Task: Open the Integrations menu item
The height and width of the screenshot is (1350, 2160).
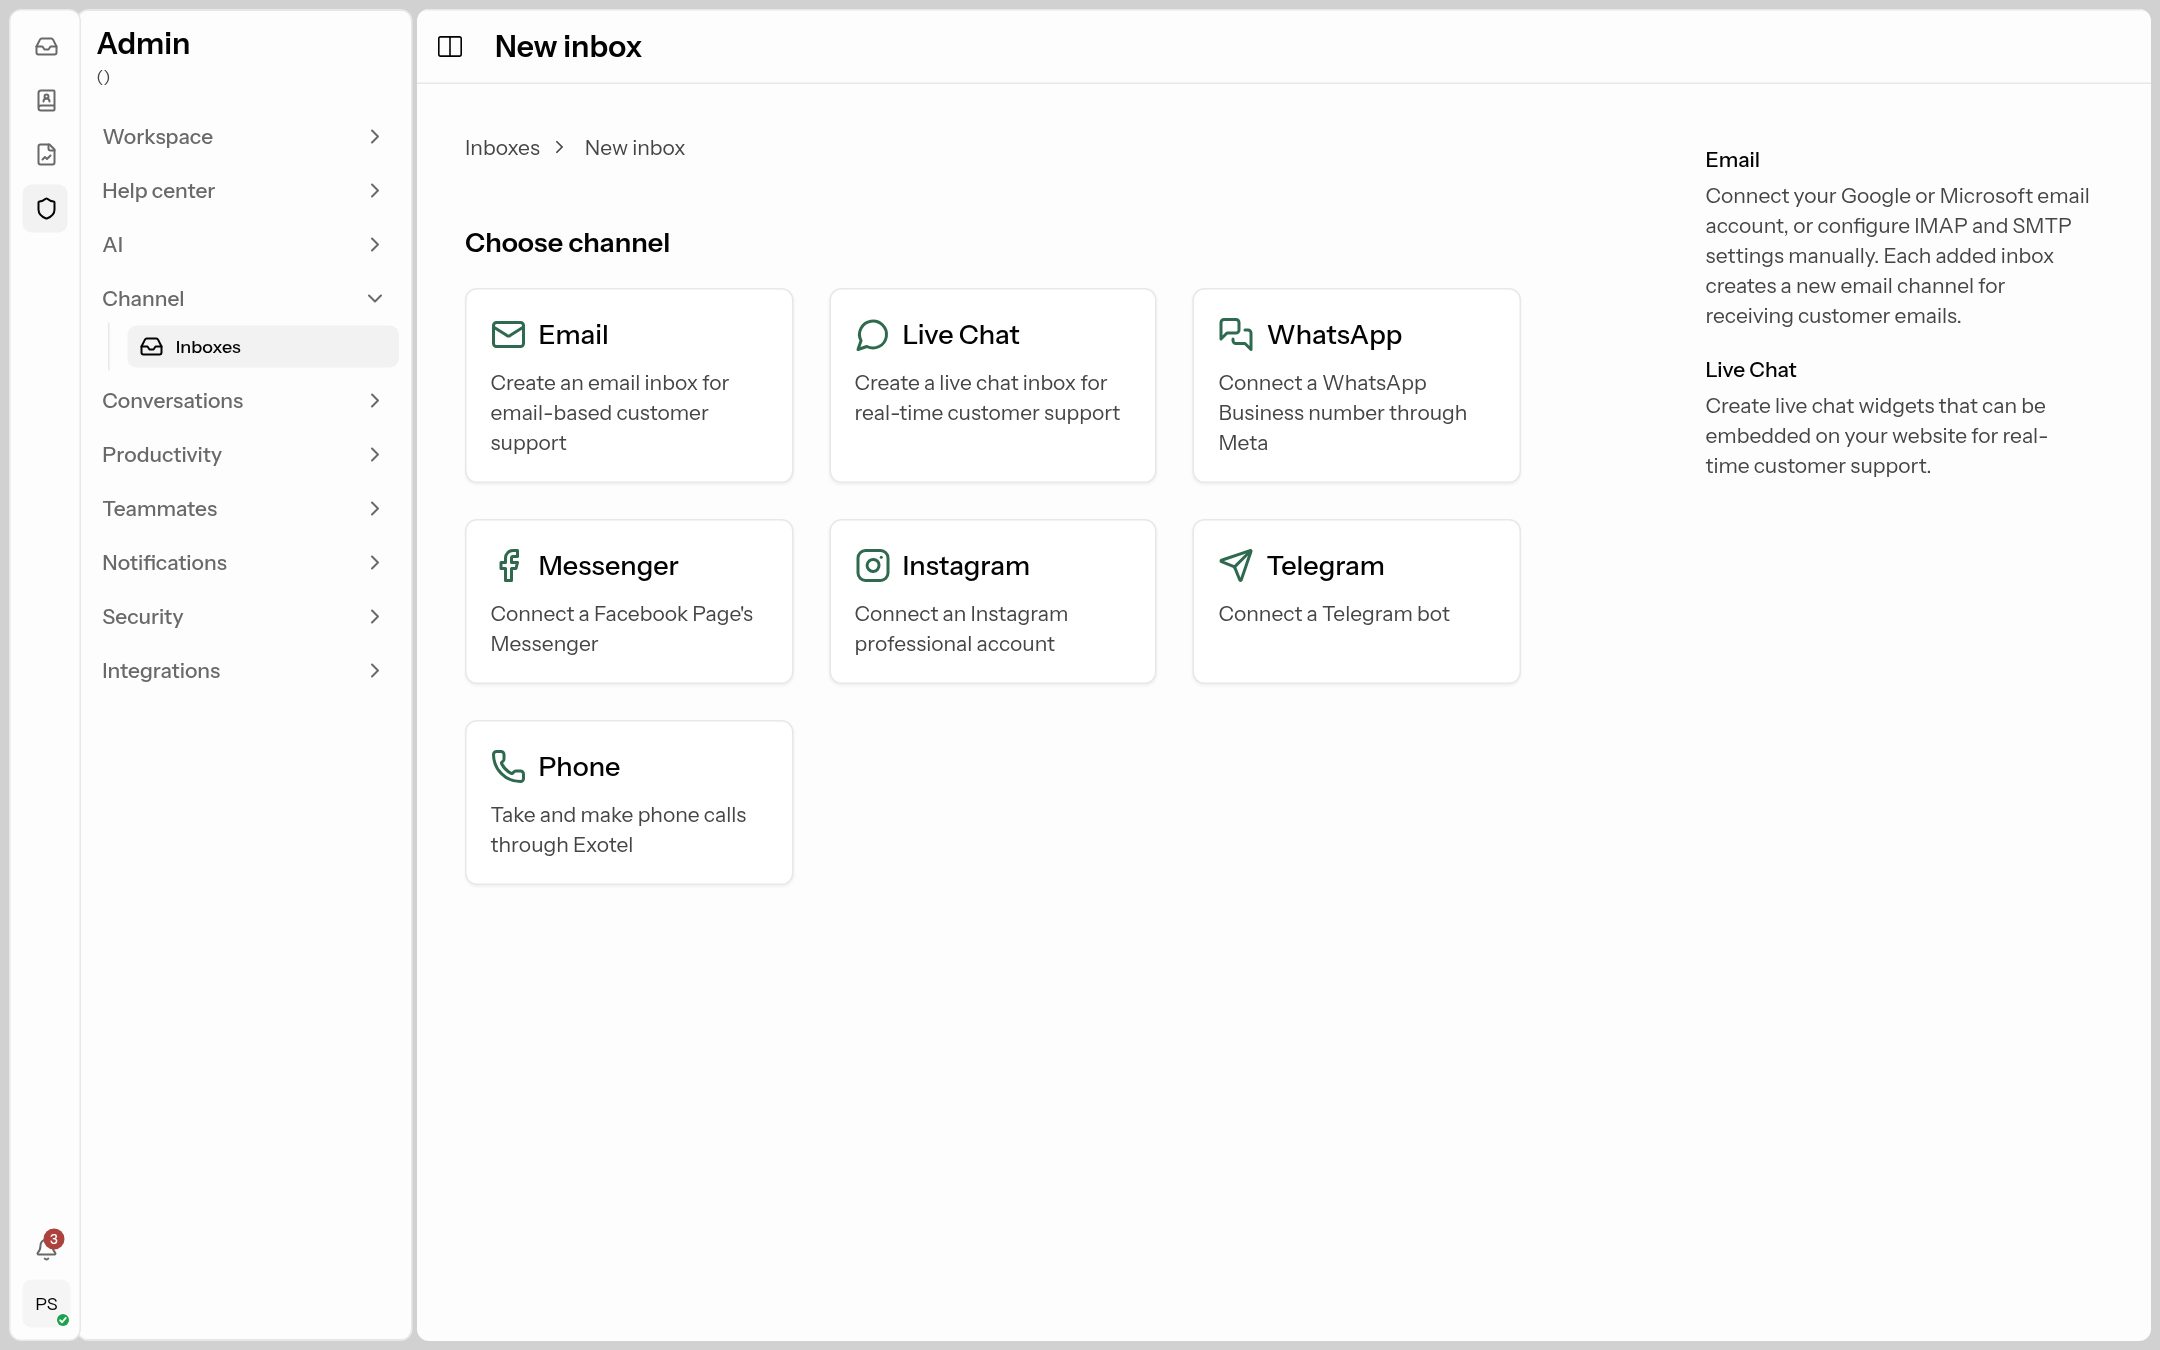Action: pyautogui.click(x=244, y=671)
